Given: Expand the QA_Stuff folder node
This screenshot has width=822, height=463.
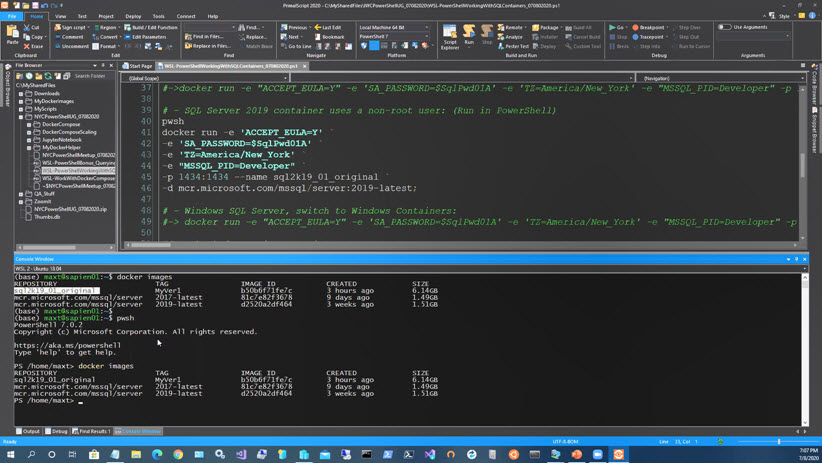Looking at the screenshot, I should point(21,194).
